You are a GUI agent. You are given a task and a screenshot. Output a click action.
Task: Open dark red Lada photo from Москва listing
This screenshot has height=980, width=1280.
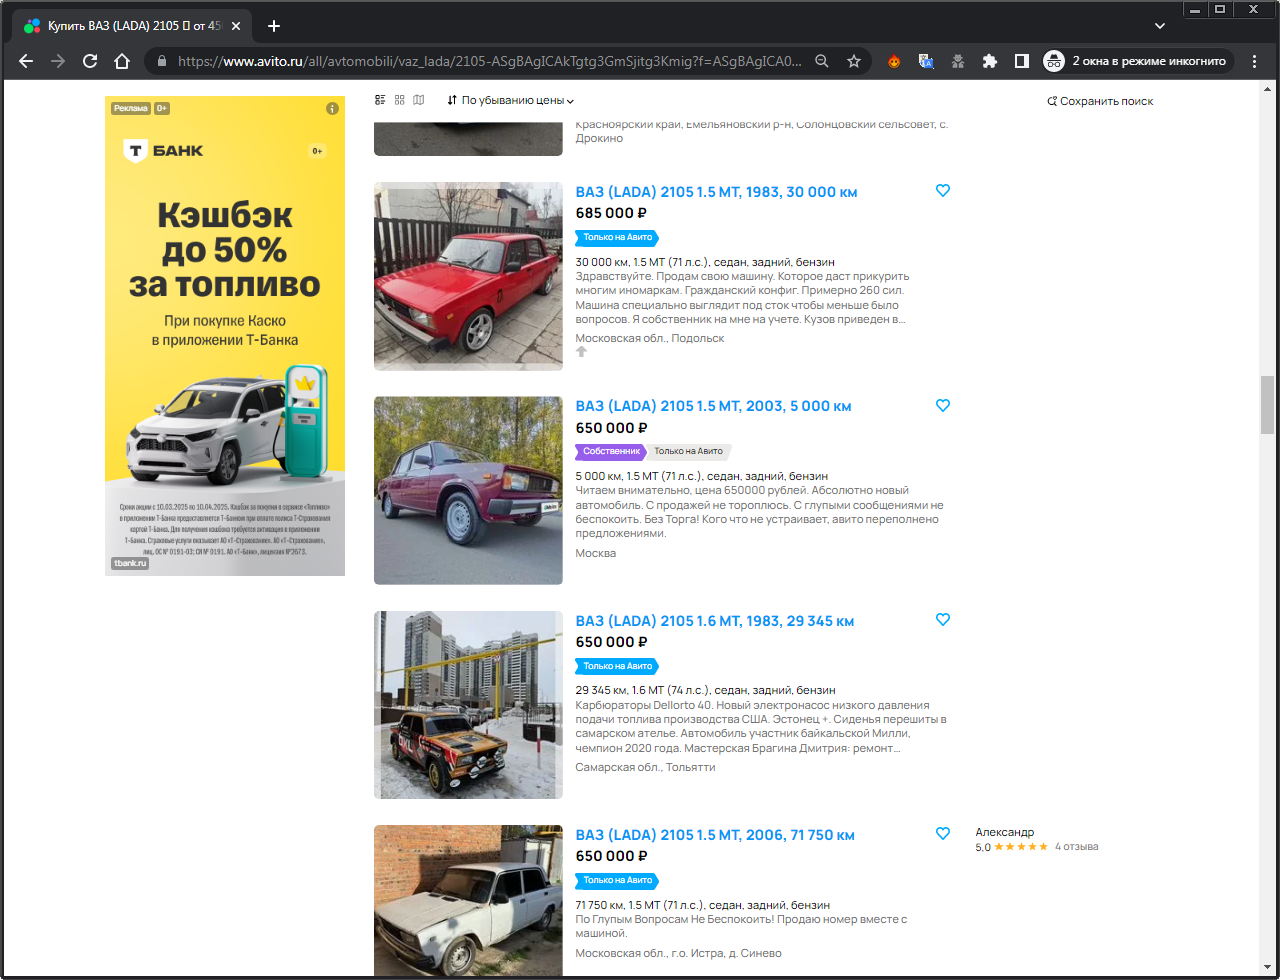pos(468,490)
